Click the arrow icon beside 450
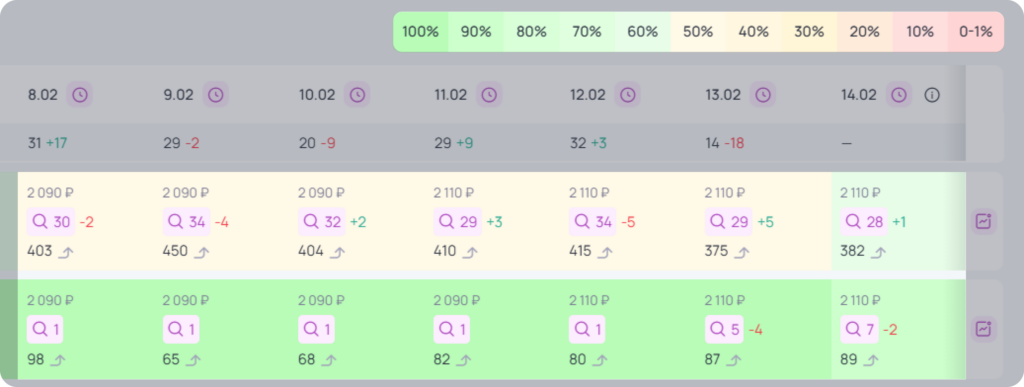 [x=202, y=253]
